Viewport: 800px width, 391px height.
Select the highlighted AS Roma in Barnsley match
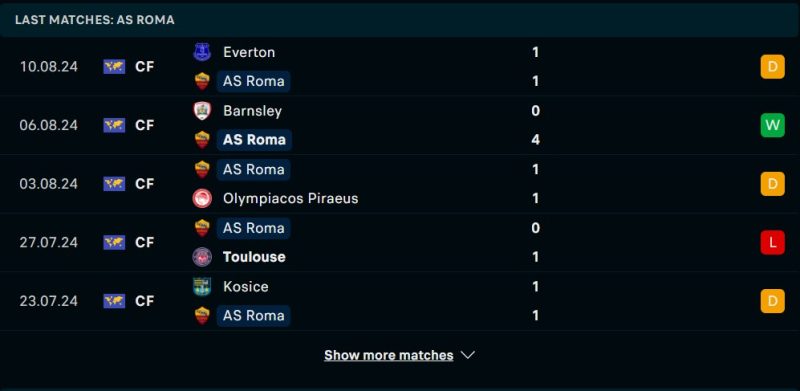click(254, 140)
